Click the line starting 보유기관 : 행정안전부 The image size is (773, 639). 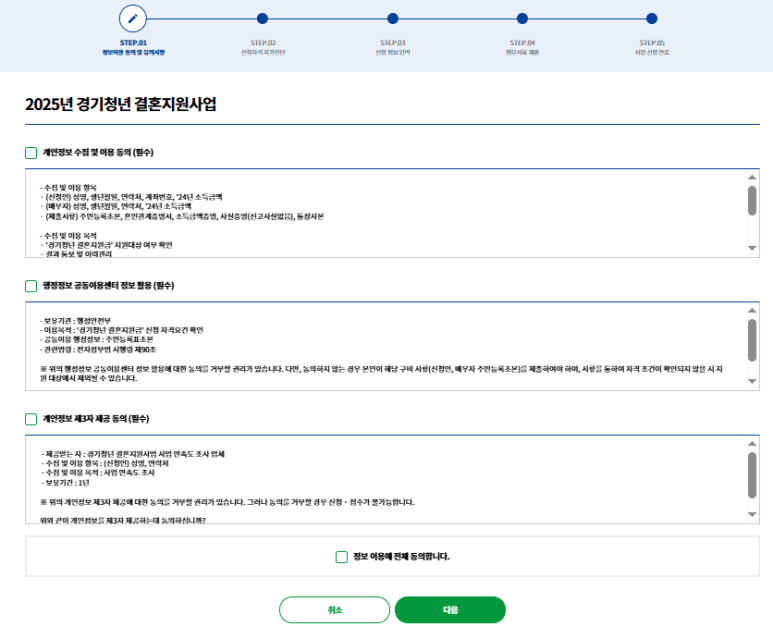(75, 320)
